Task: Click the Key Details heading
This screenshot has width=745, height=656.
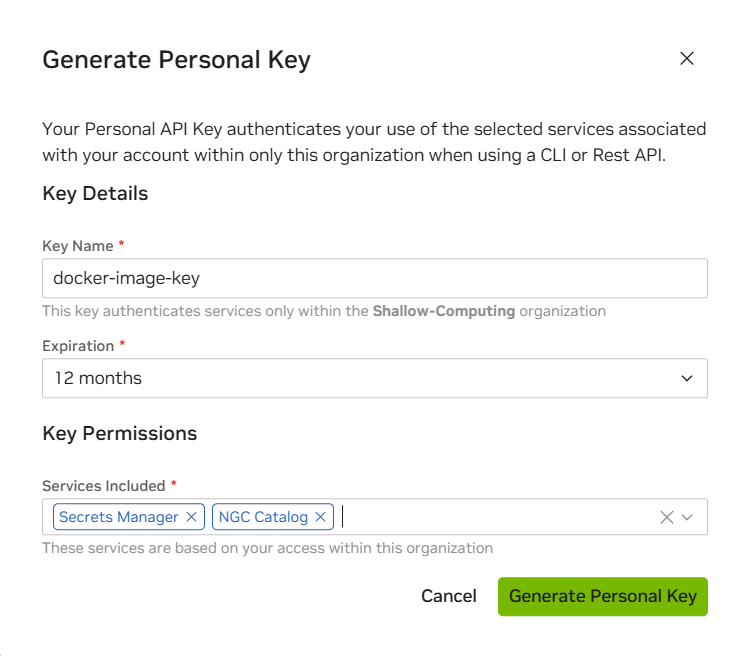Action: point(95,194)
